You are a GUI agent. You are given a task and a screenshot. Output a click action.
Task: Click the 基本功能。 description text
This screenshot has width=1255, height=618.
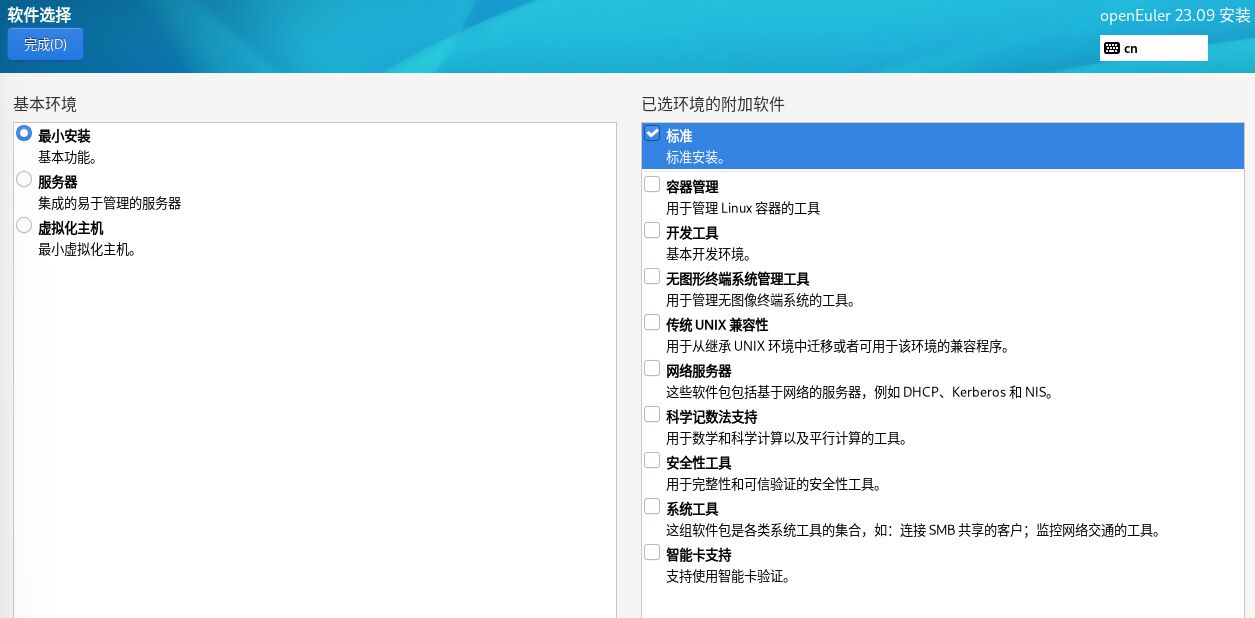[67, 157]
